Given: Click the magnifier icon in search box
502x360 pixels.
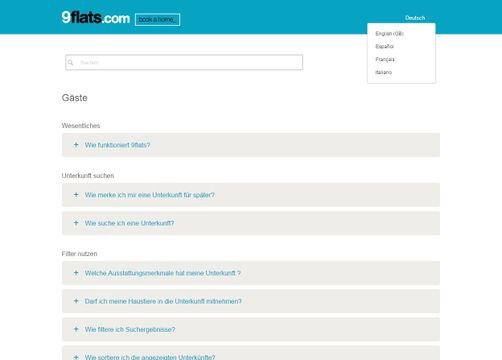Looking at the screenshot, I should coord(70,62).
